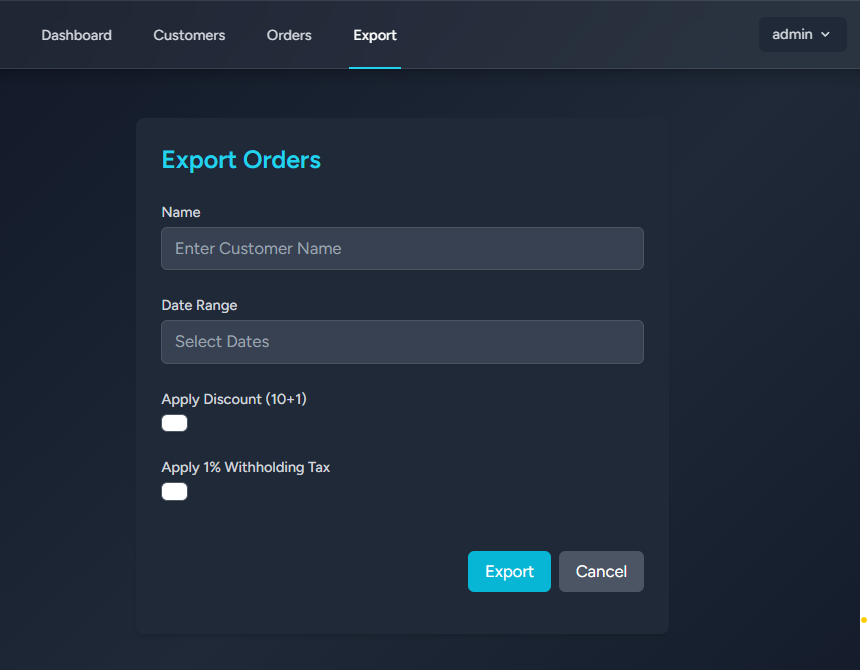Click the Name field label

pos(180,212)
